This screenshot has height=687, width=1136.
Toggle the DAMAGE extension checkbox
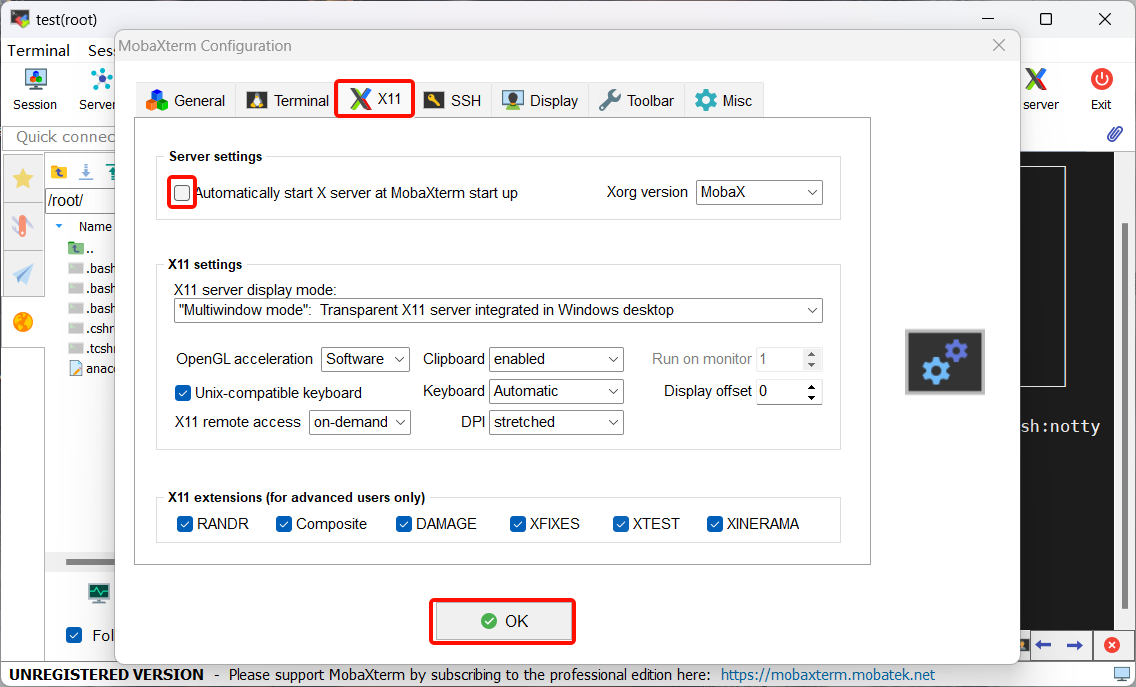404,524
